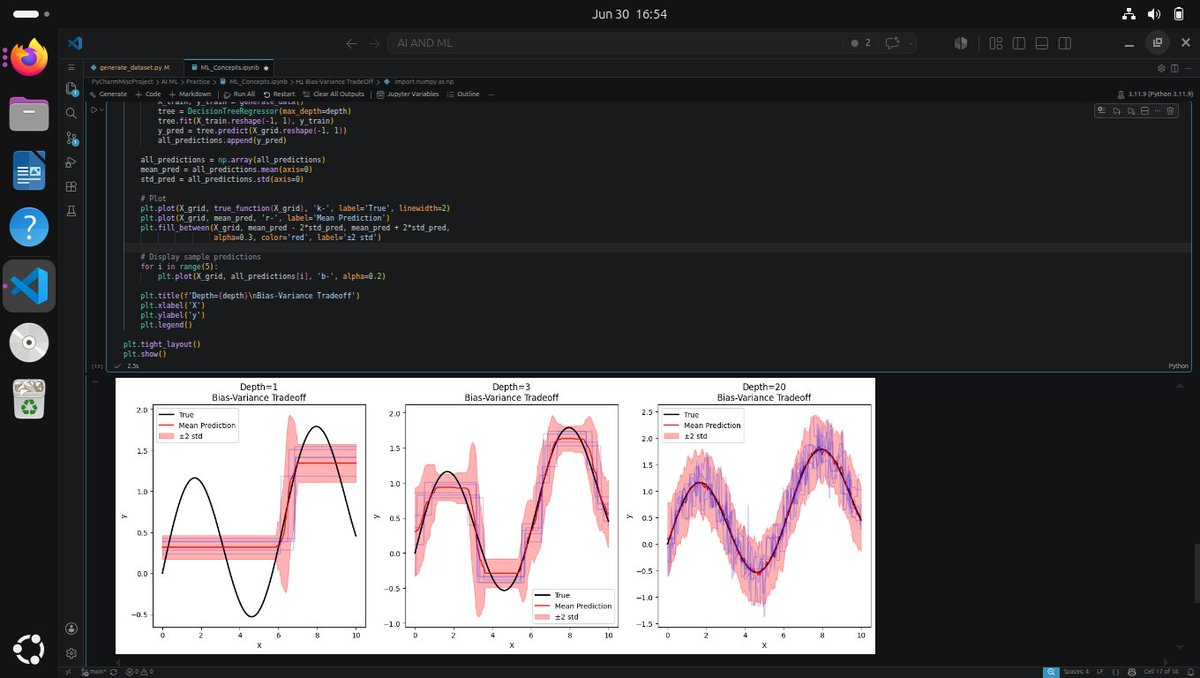Image resolution: width=1200 pixels, height=678 pixels.
Task: Click the split cell icon in cell toolbar
Action: tap(1145, 110)
